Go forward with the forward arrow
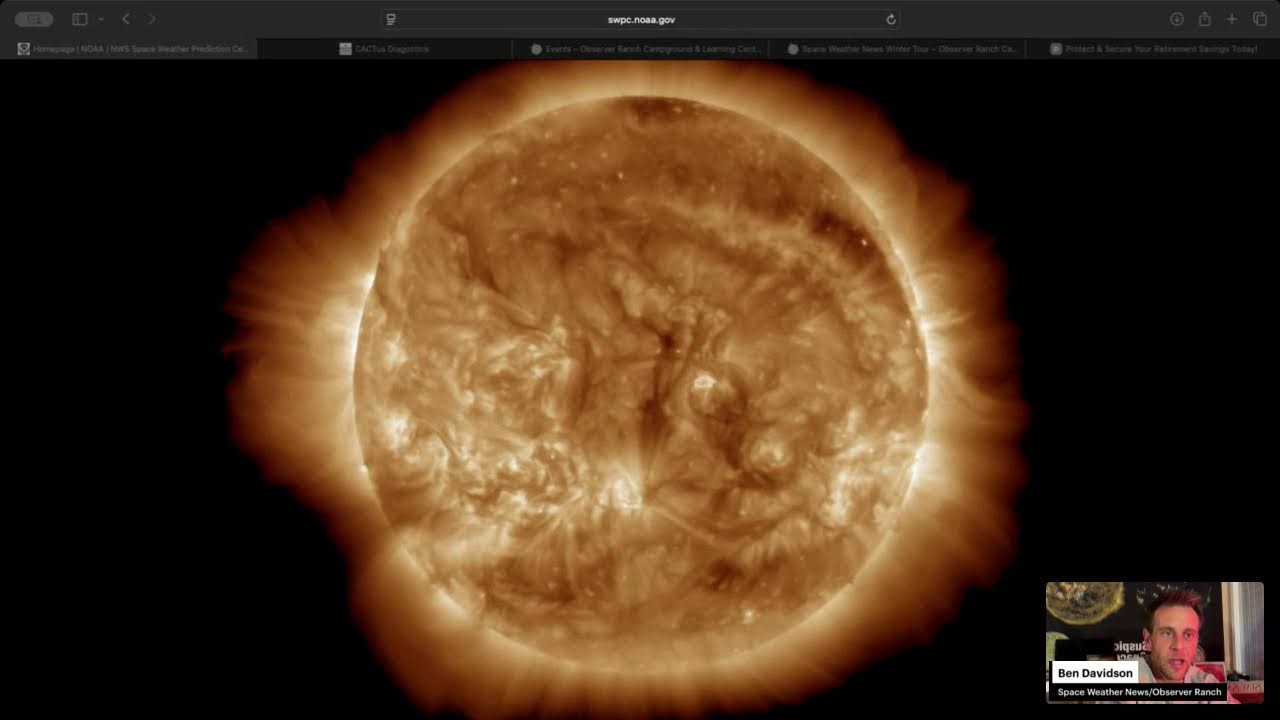 click(152, 19)
